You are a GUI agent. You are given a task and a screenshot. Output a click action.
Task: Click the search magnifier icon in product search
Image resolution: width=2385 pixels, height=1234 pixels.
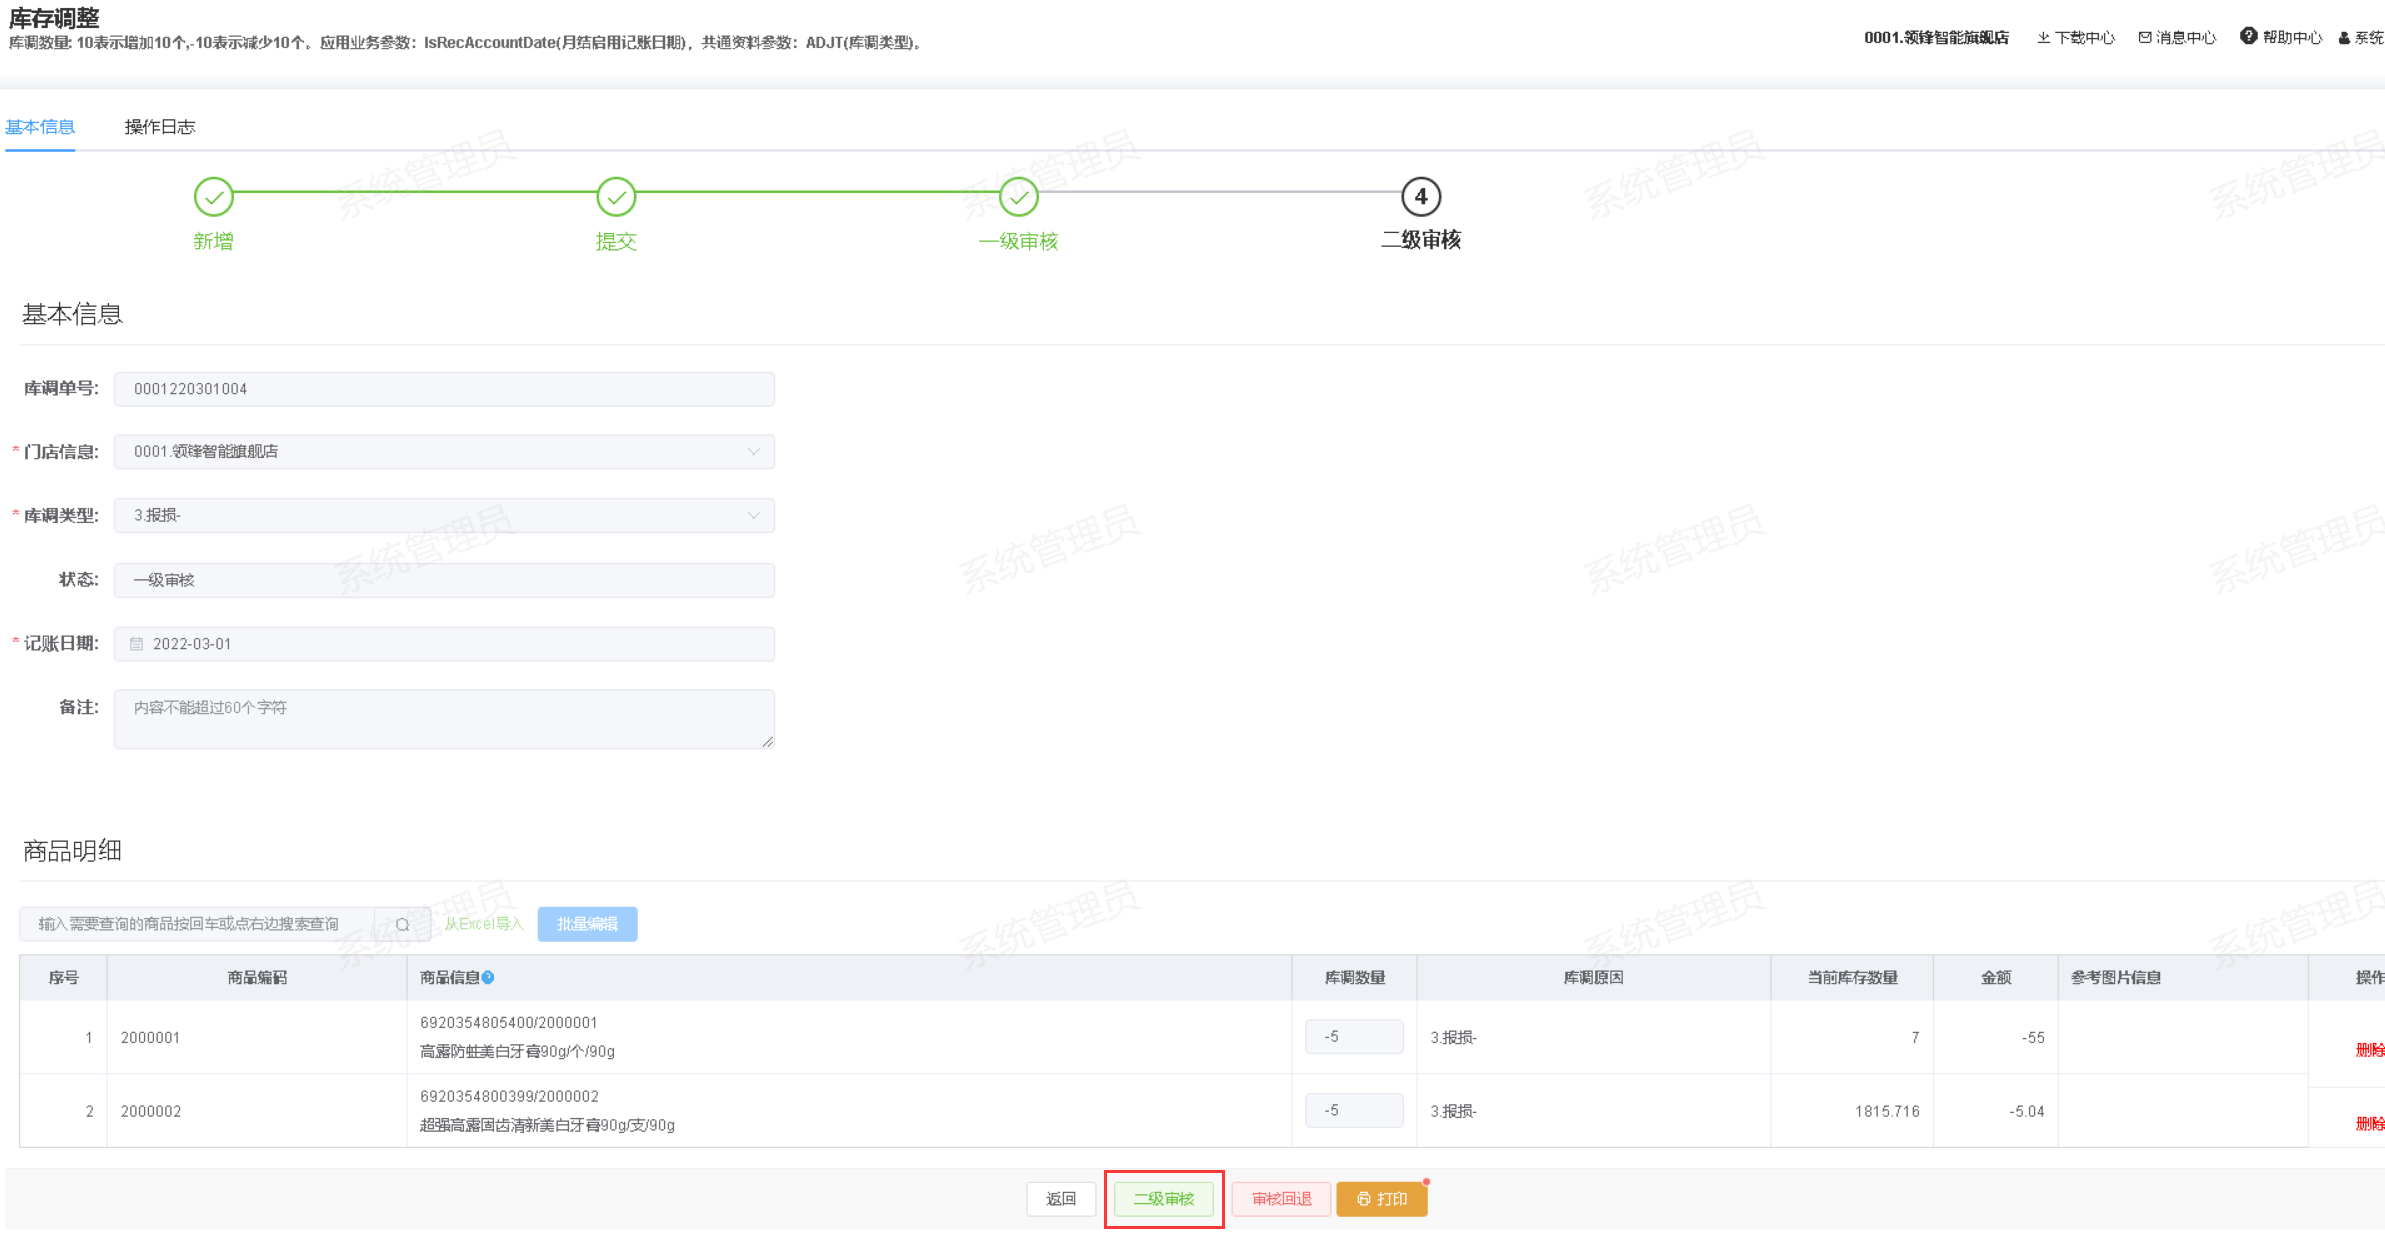pyautogui.click(x=402, y=924)
